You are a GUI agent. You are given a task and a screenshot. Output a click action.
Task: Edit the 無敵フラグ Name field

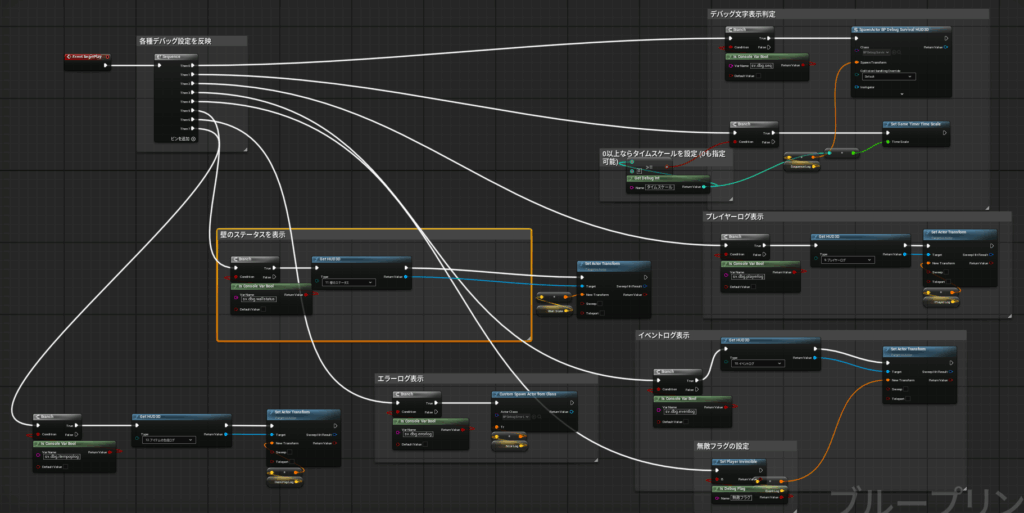click(x=743, y=498)
